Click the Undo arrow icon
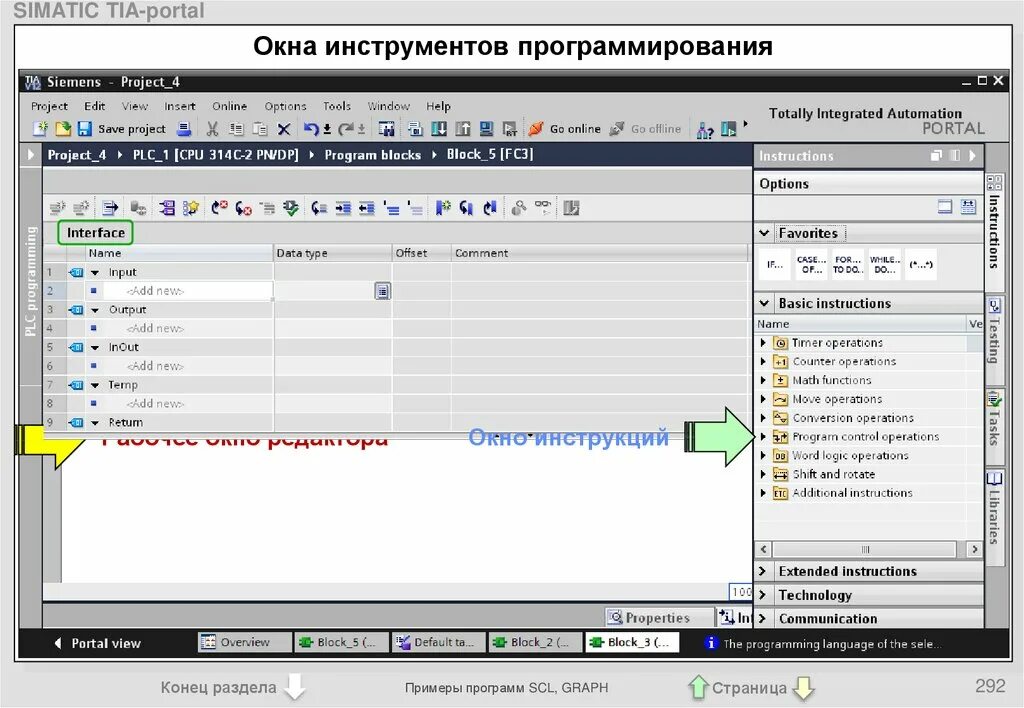 coord(312,129)
